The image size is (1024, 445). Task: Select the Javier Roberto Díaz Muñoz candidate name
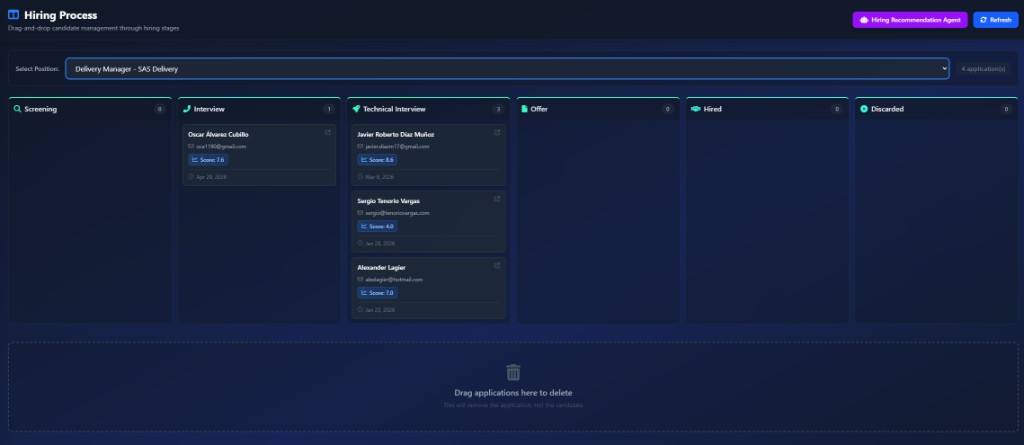tap(396, 135)
